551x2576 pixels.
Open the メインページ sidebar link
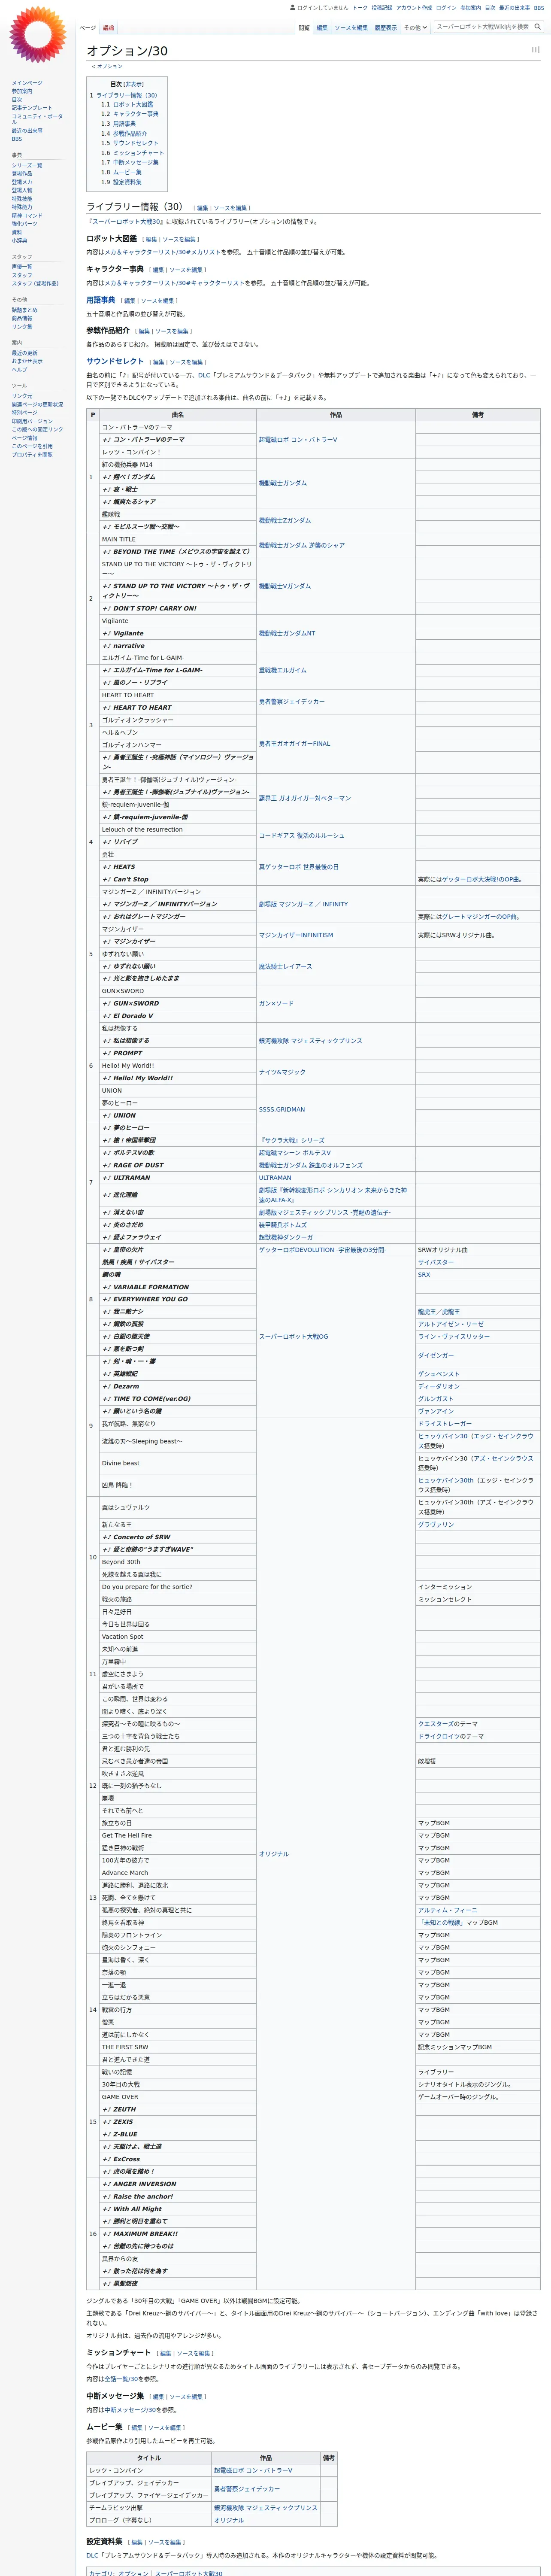click(27, 83)
